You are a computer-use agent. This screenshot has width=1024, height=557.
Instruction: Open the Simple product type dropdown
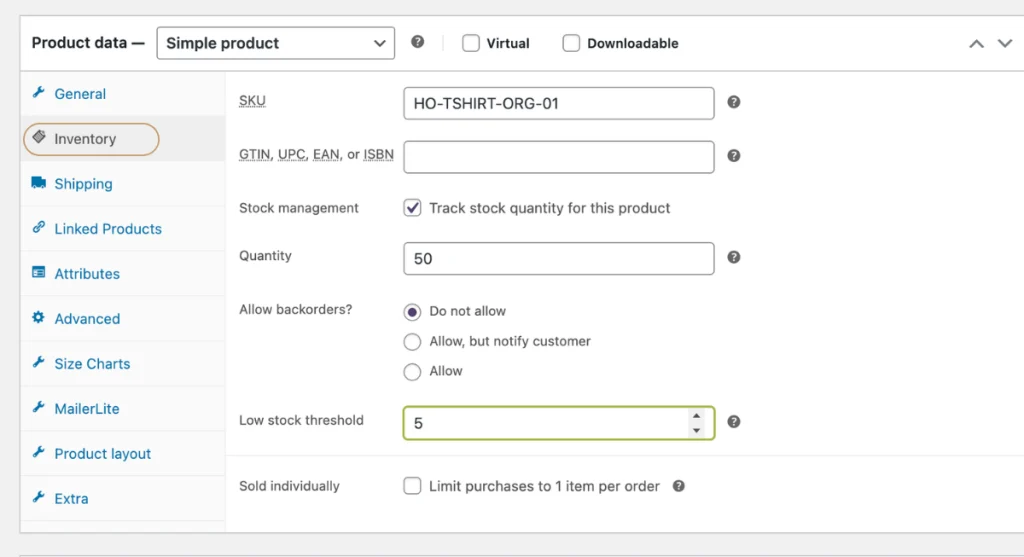point(276,43)
